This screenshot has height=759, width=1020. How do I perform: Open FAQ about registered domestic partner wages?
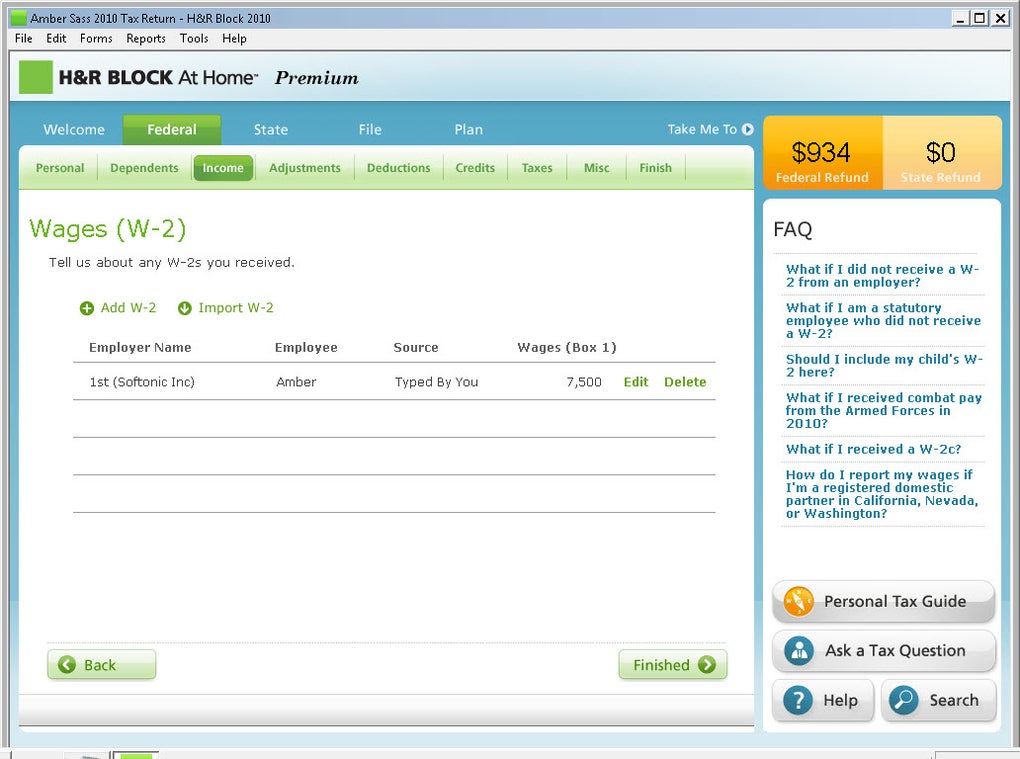tap(882, 494)
